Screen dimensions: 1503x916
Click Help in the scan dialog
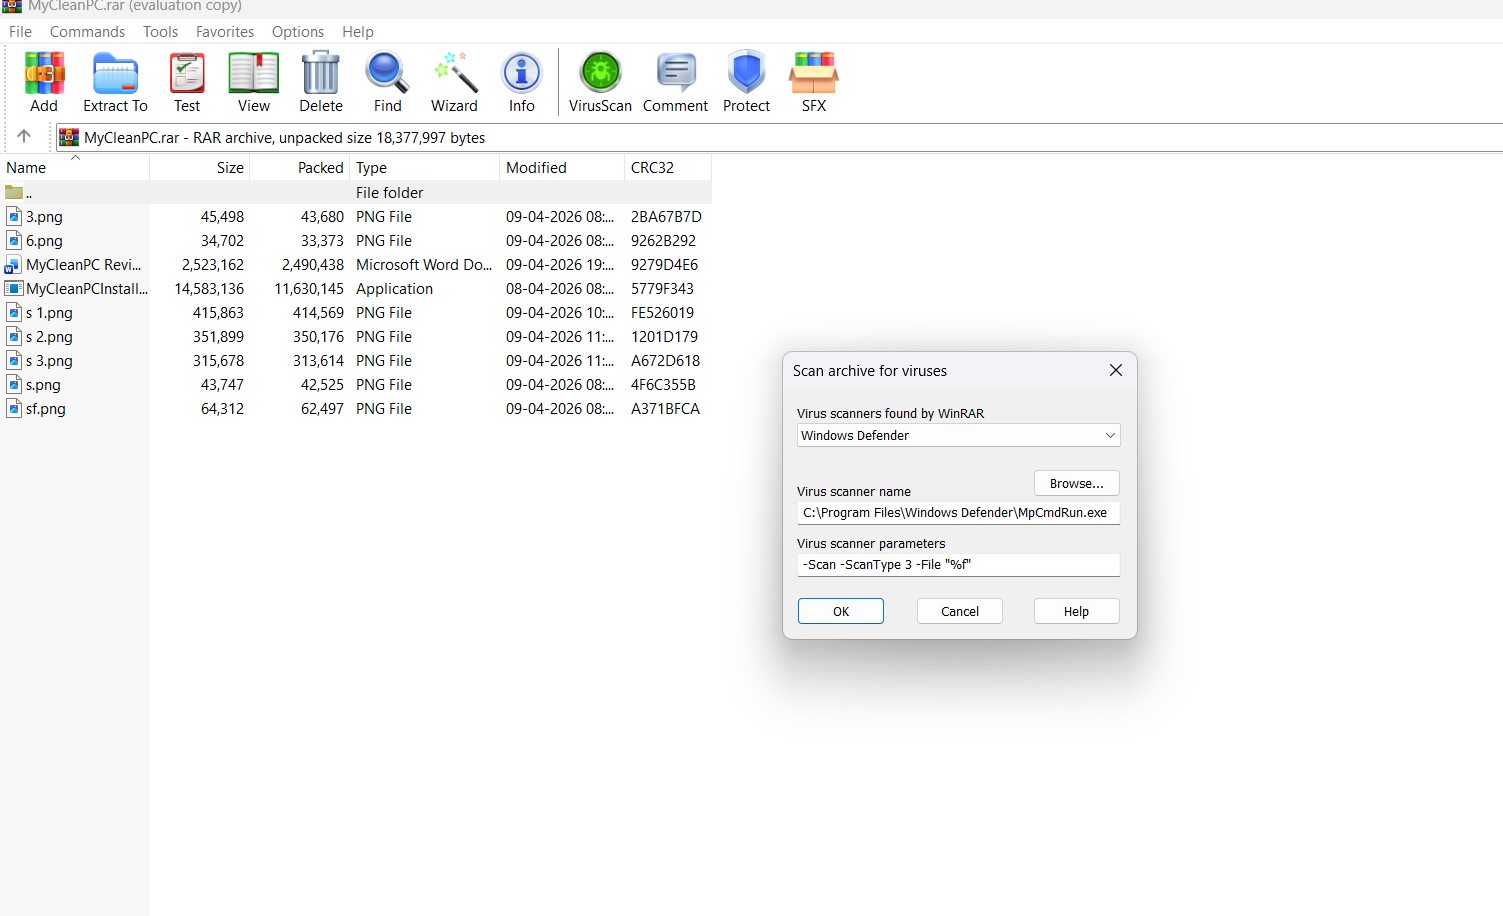1076,611
